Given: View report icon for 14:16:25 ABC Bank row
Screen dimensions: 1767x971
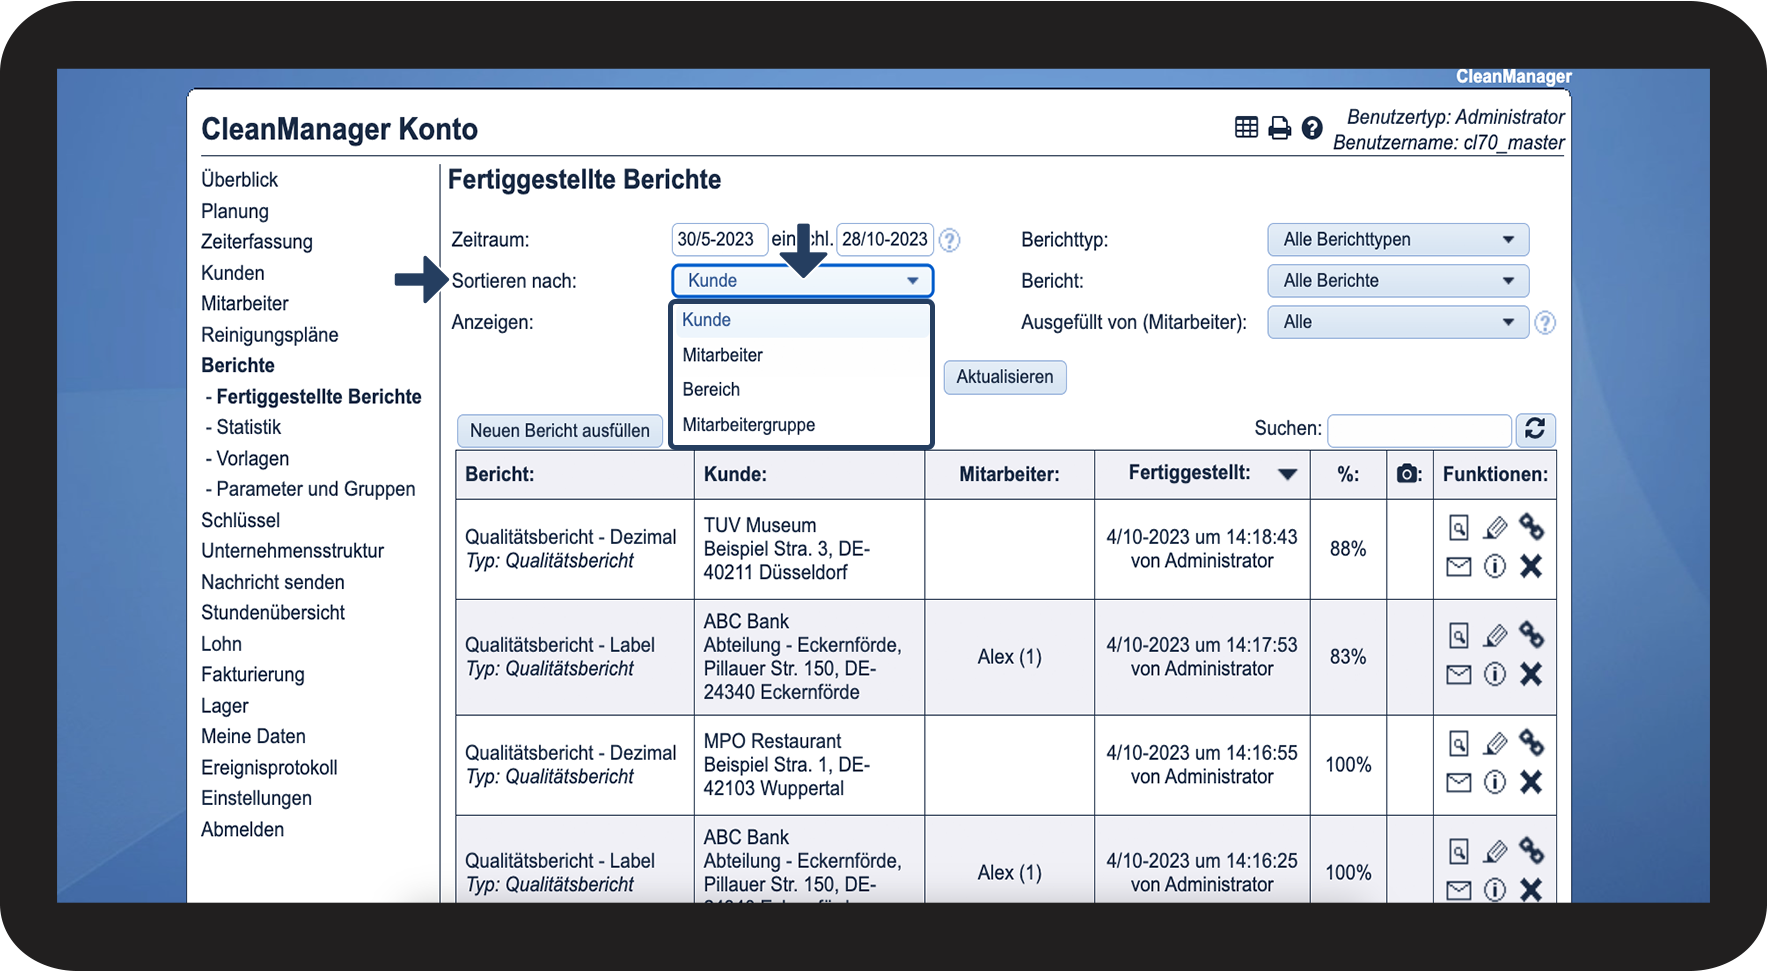Looking at the screenshot, I should (x=1459, y=851).
